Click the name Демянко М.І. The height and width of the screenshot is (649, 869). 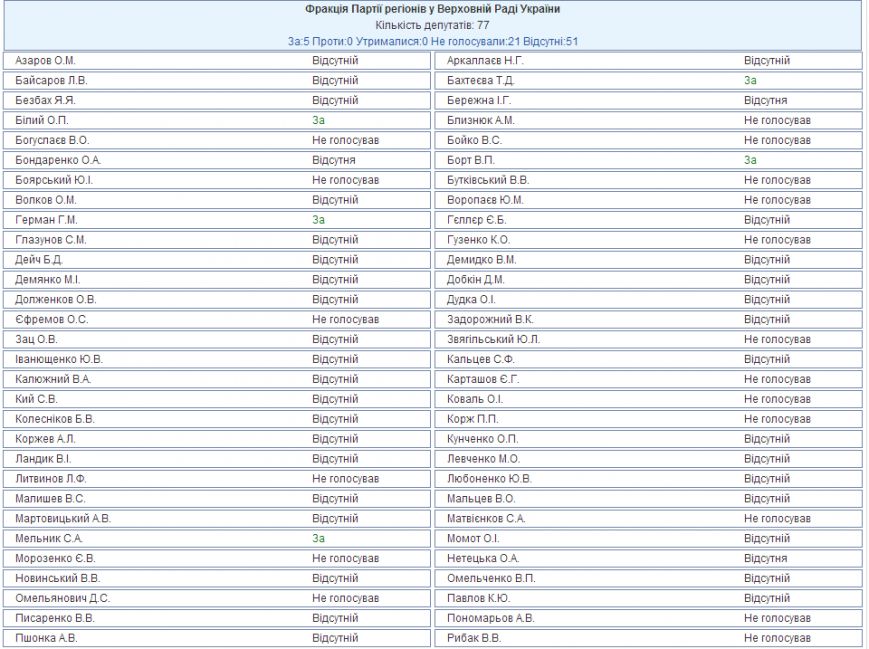point(48,280)
